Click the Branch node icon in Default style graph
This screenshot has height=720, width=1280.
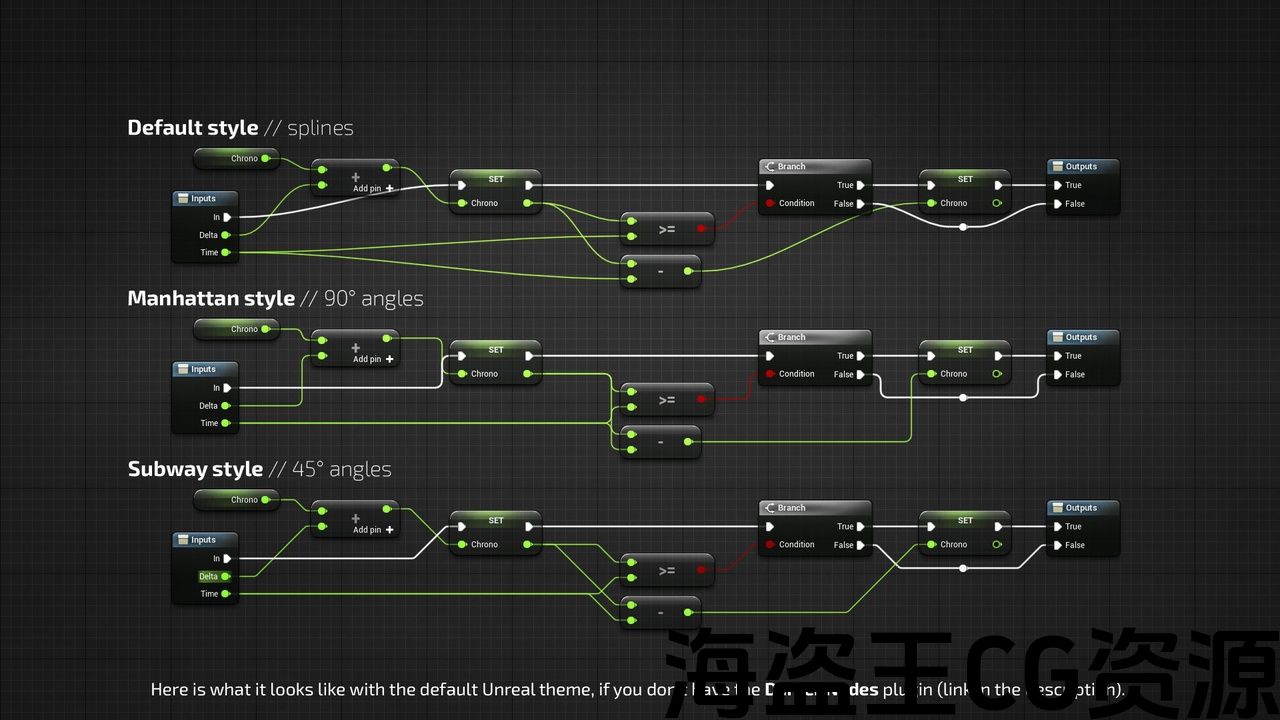(x=769, y=167)
